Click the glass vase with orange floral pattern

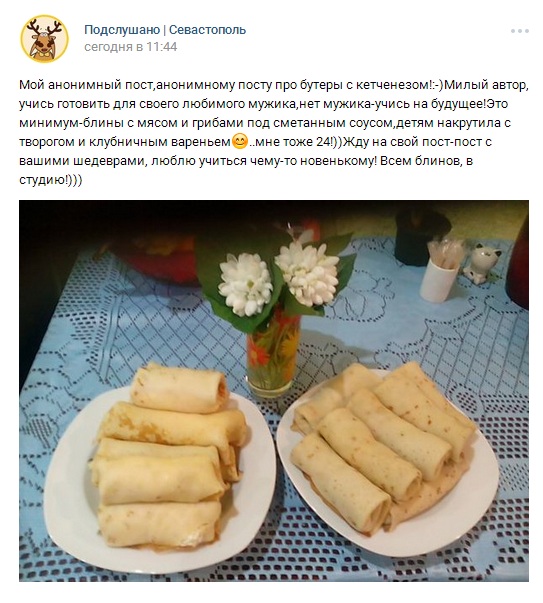273,354
